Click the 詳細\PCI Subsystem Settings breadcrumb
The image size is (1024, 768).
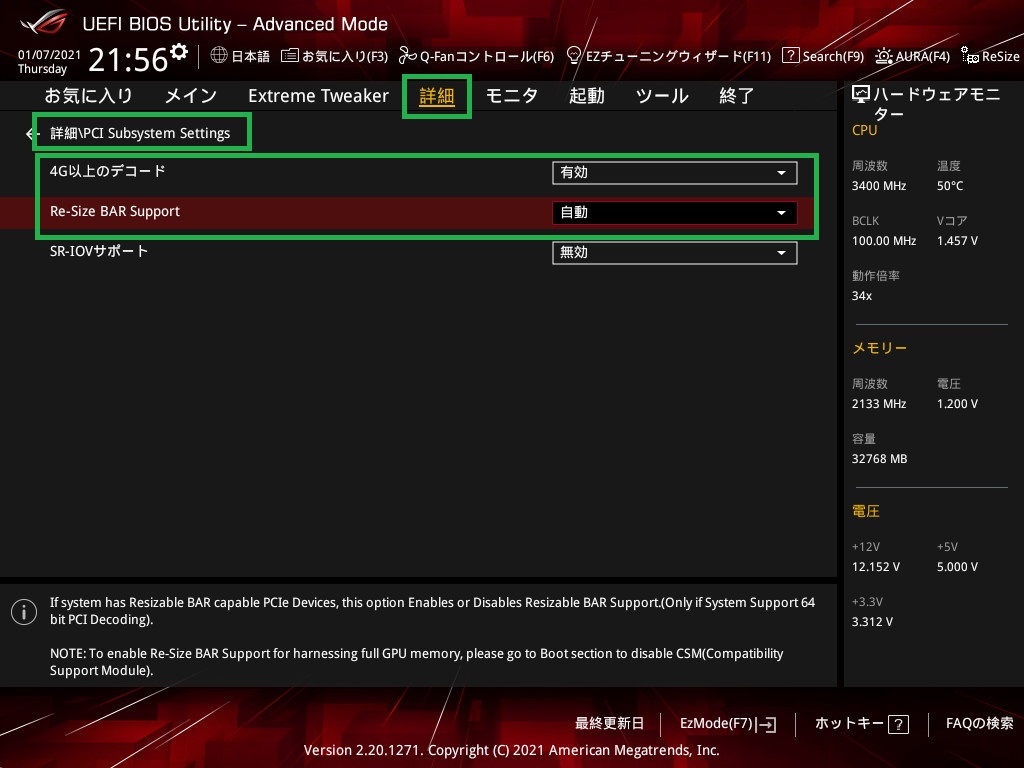(140, 133)
